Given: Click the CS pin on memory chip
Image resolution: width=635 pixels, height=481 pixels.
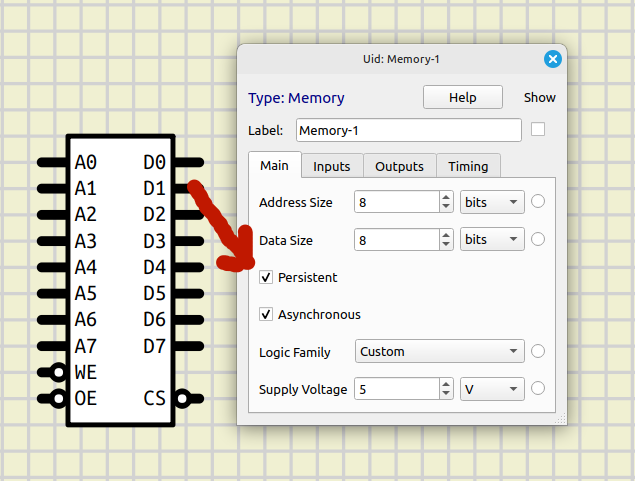Looking at the screenshot, I should pyautogui.click(x=190, y=399).
